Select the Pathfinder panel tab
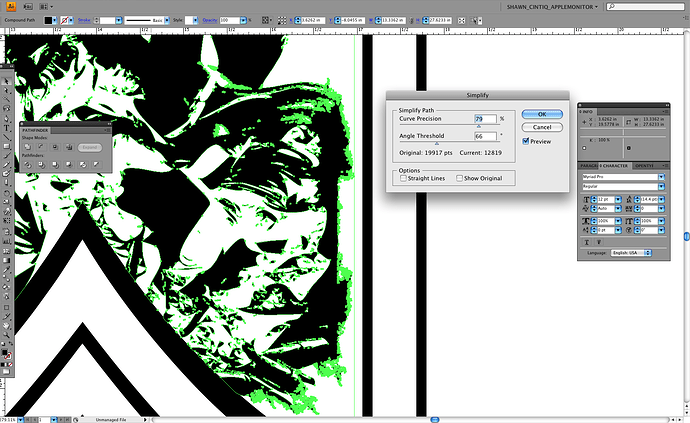Viewport: 690px width, 423px height. [35, 130]
